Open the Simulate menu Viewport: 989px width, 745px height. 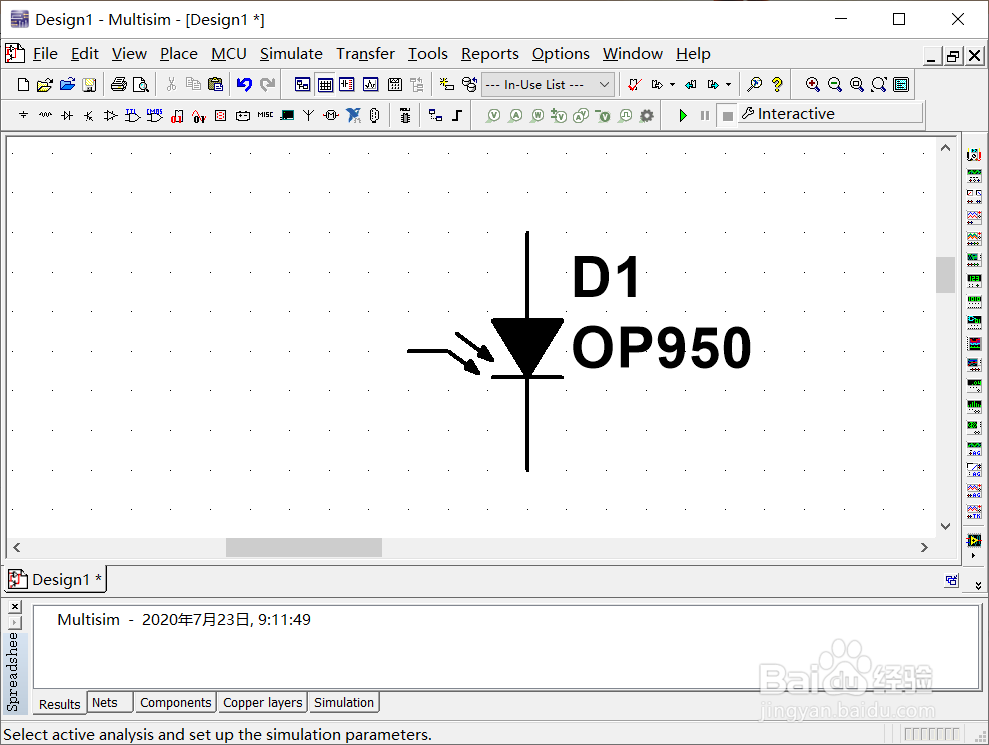coord(291,54)
